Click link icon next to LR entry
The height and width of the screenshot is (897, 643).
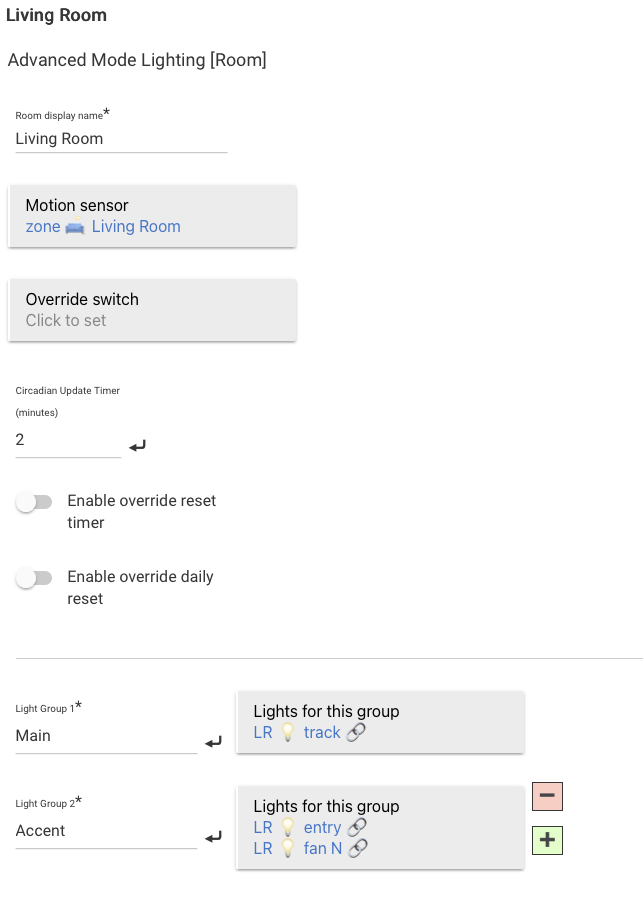[357, 828]
